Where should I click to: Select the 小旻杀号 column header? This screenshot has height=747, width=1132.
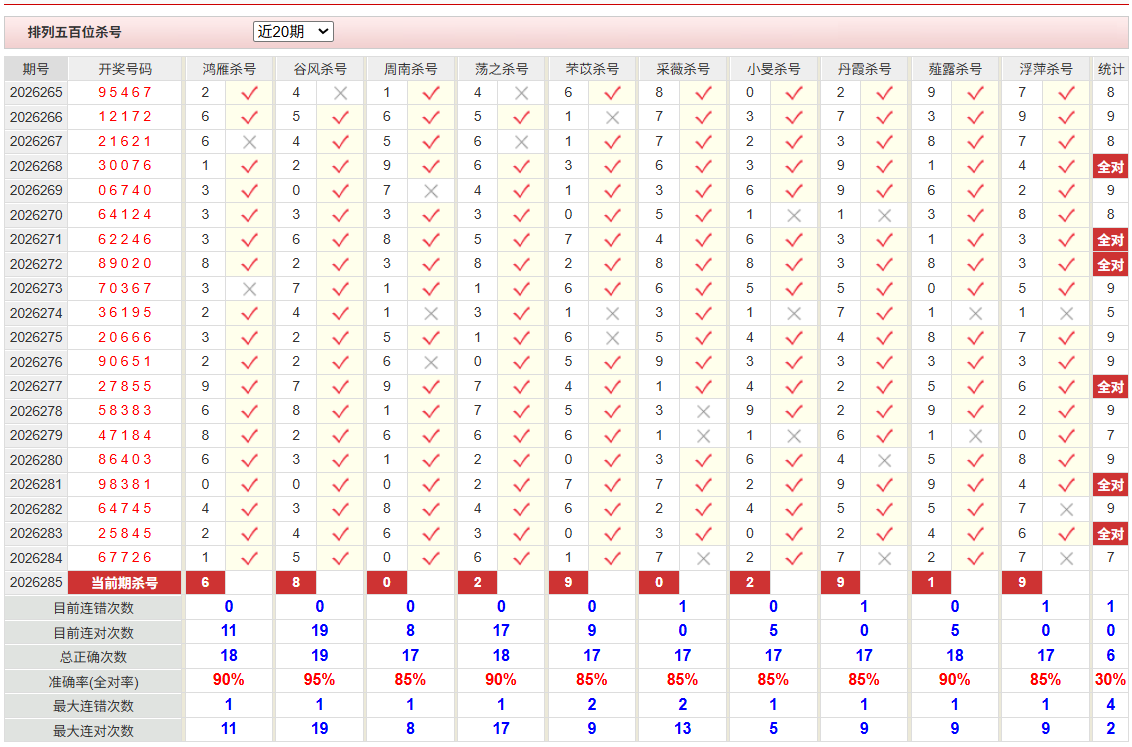(x=773, y=69)
